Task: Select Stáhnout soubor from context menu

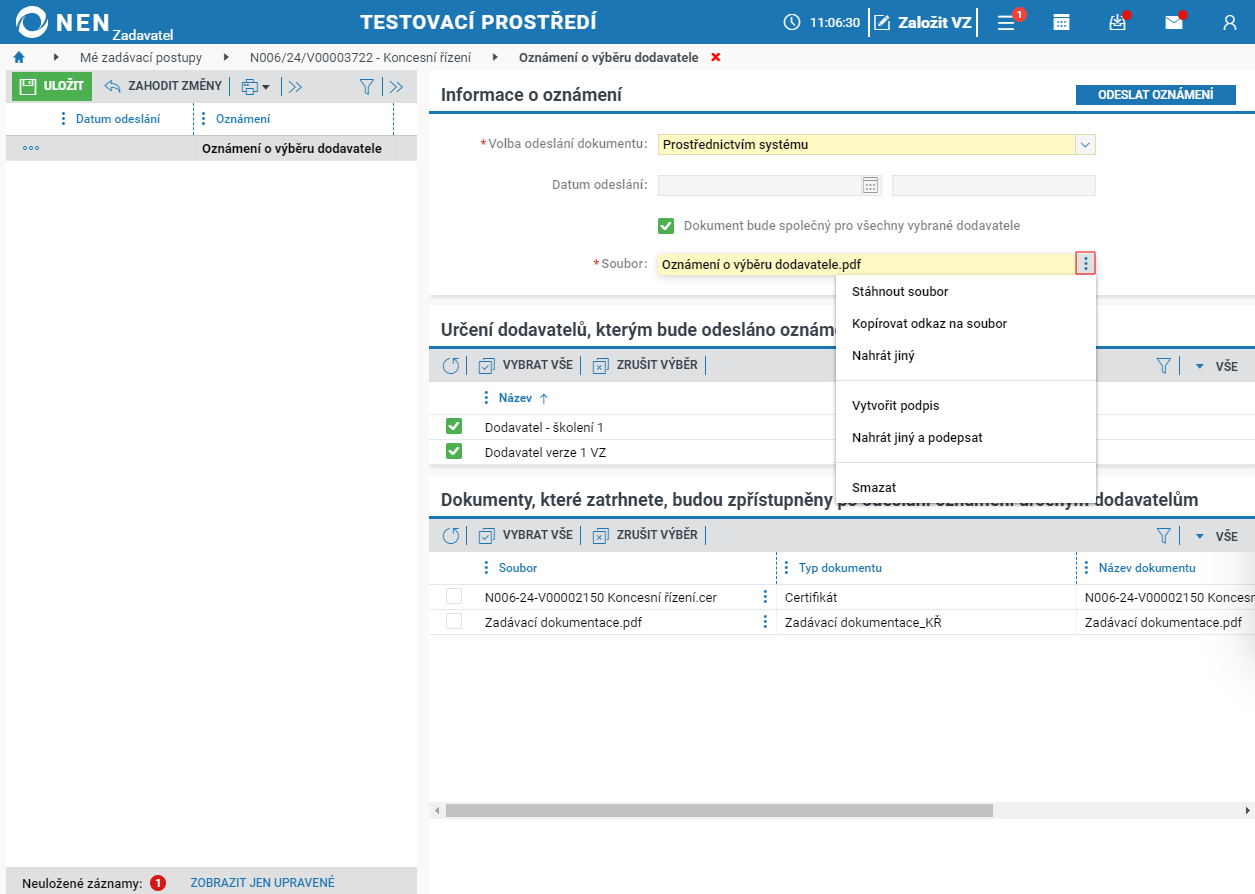Action: click(x=900, y=292)
